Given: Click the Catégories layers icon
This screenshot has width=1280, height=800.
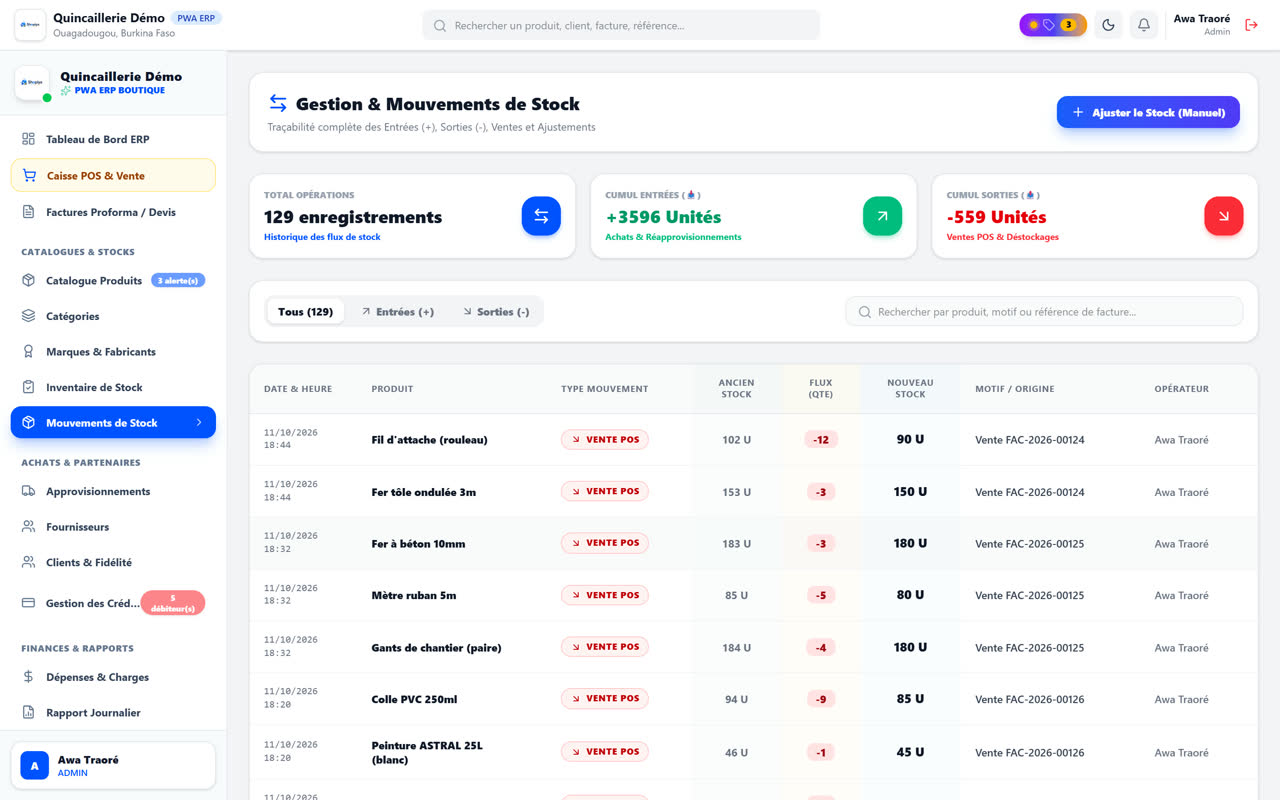Looking at the screenshot, I should [28, 316].
